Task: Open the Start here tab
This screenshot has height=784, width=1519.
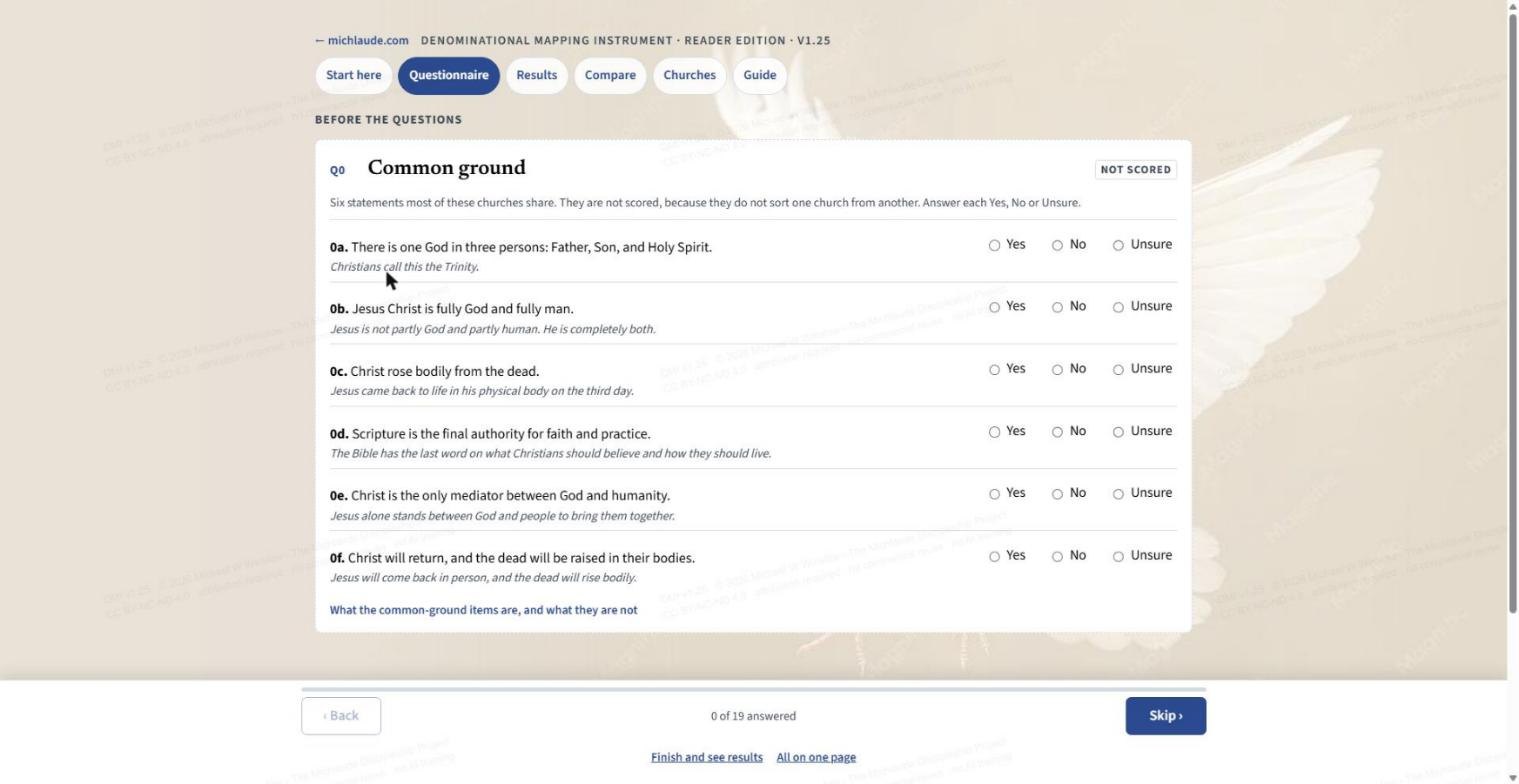Action: (353, 75)
